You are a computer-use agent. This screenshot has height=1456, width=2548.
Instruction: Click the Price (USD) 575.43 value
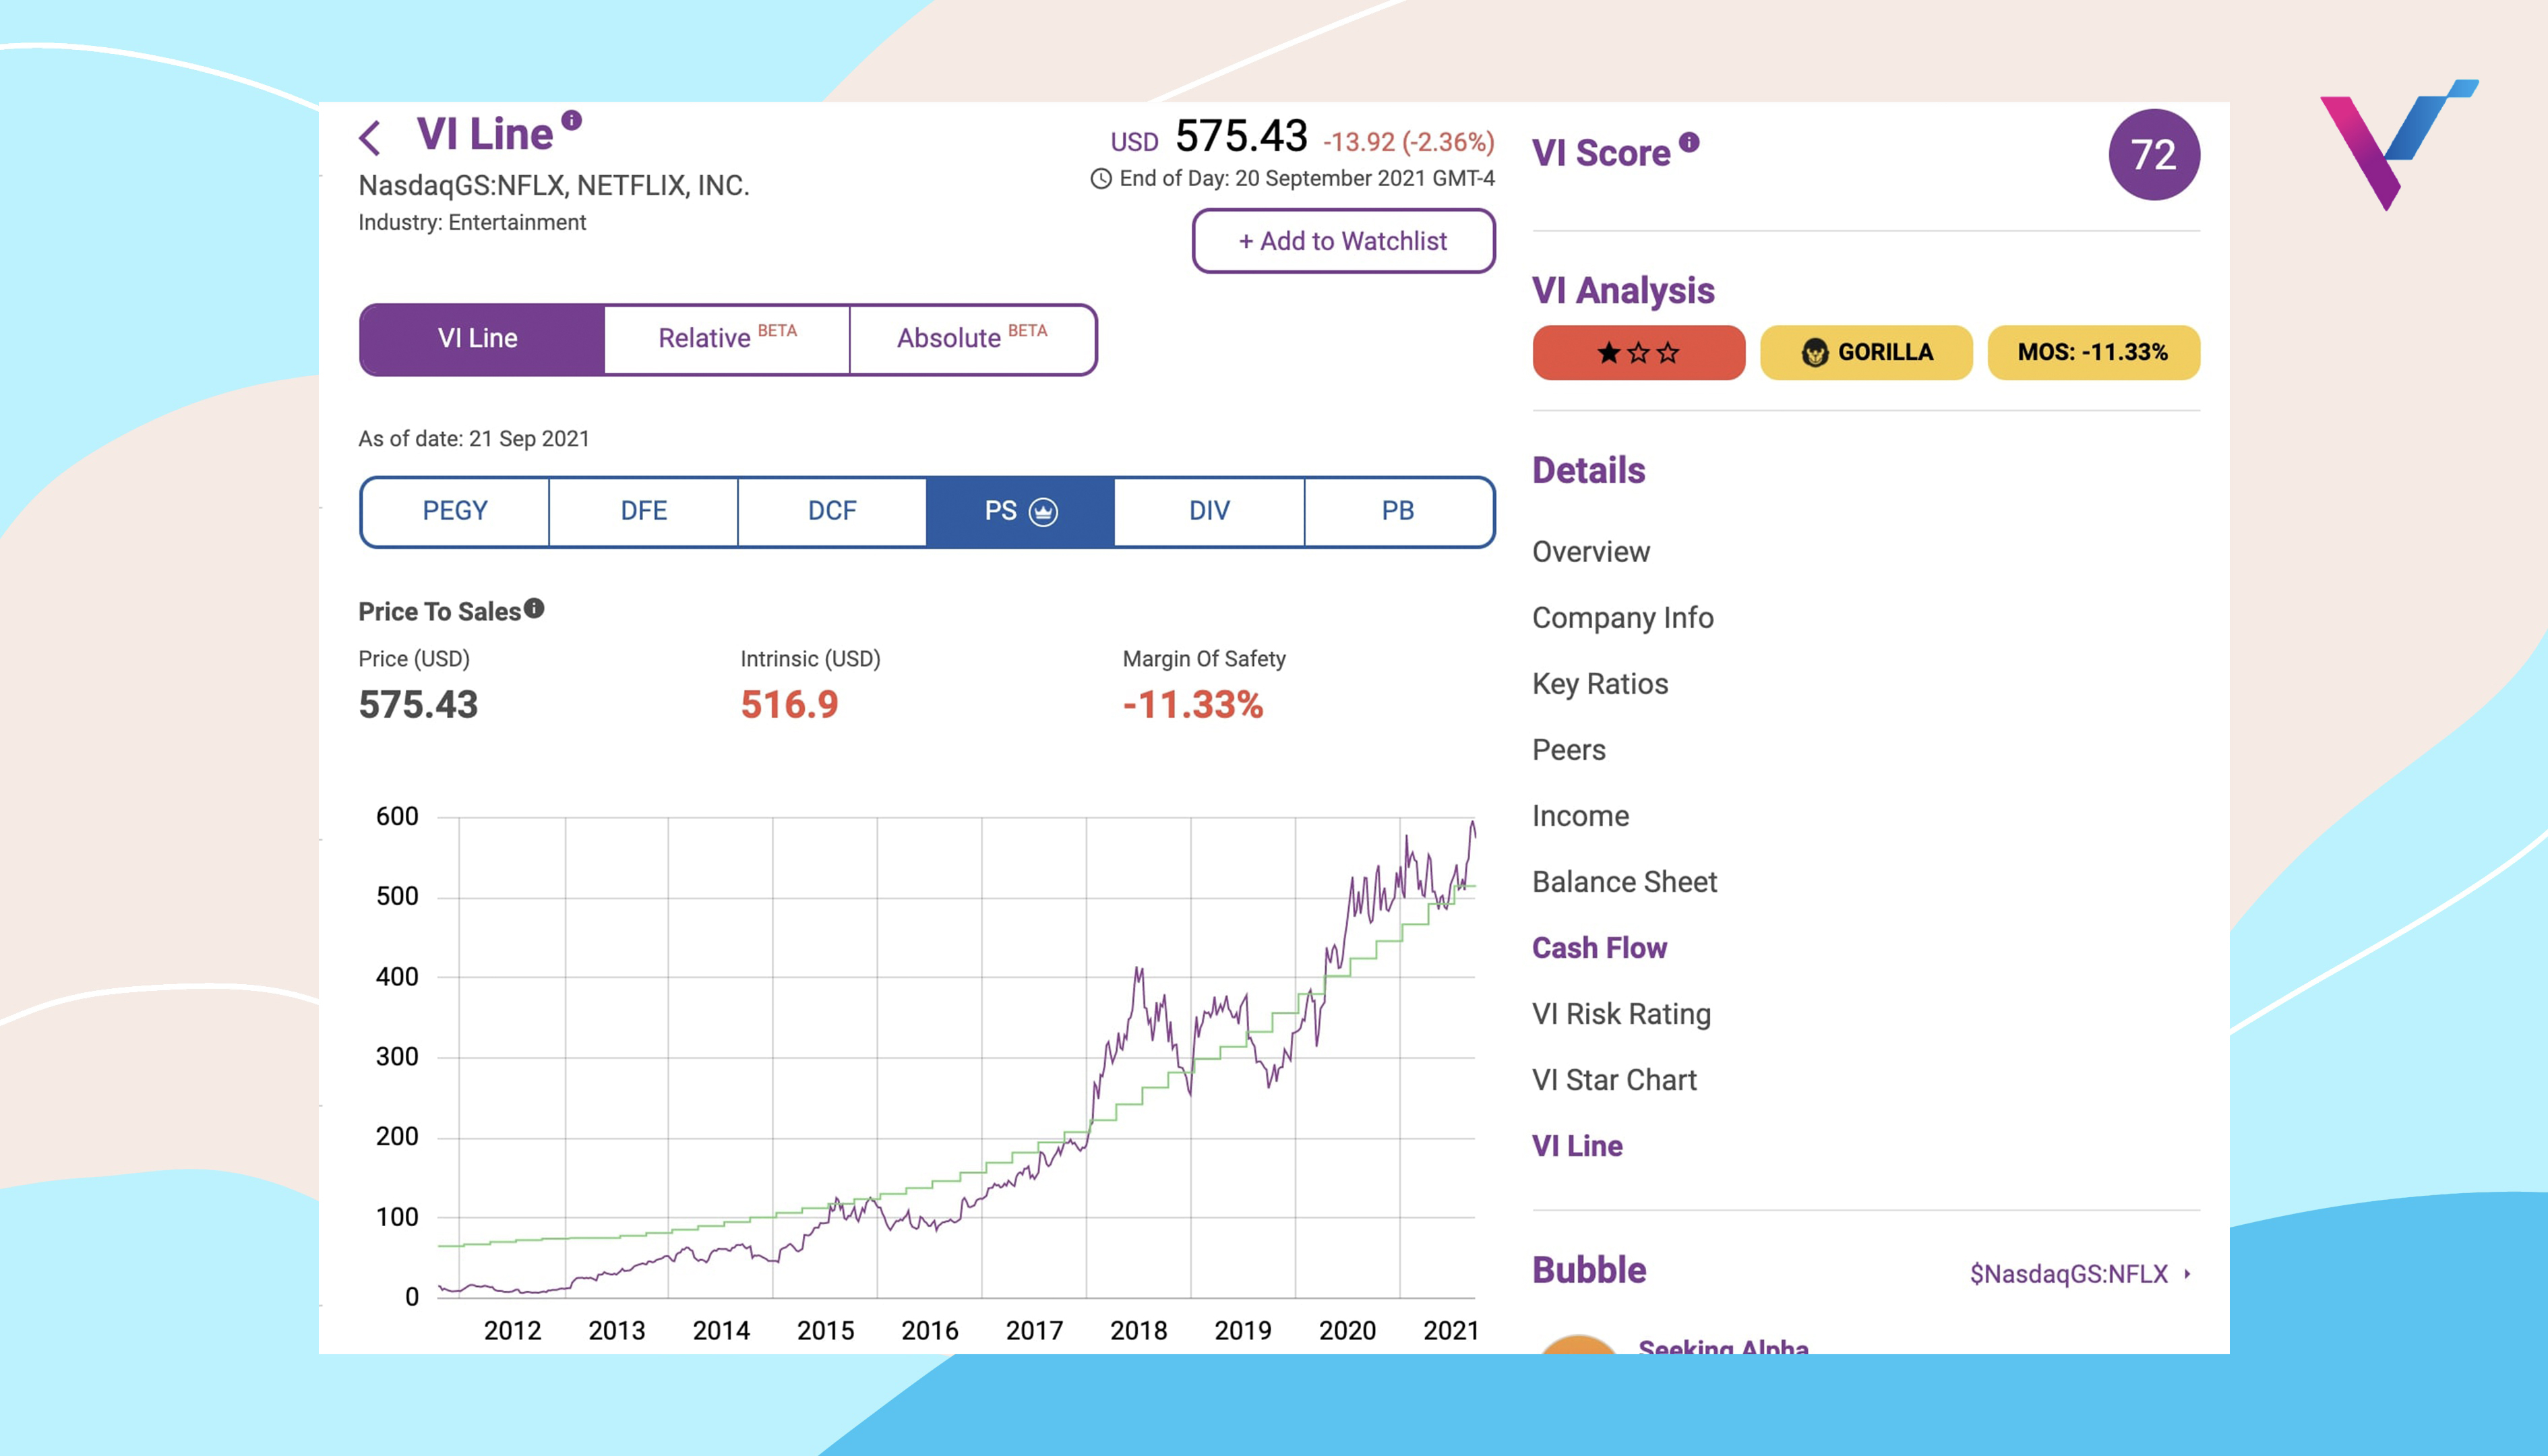[x=418, y=705]
